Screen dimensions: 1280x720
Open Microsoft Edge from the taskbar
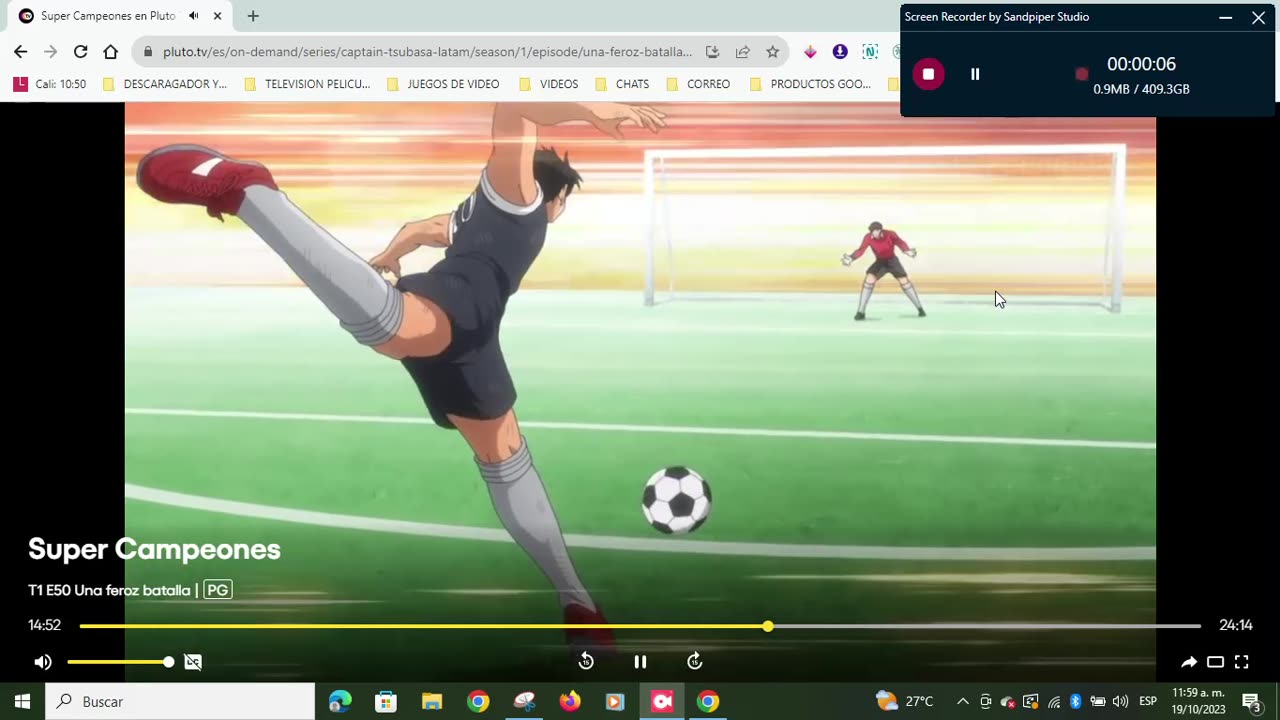(x=340, y=701)
